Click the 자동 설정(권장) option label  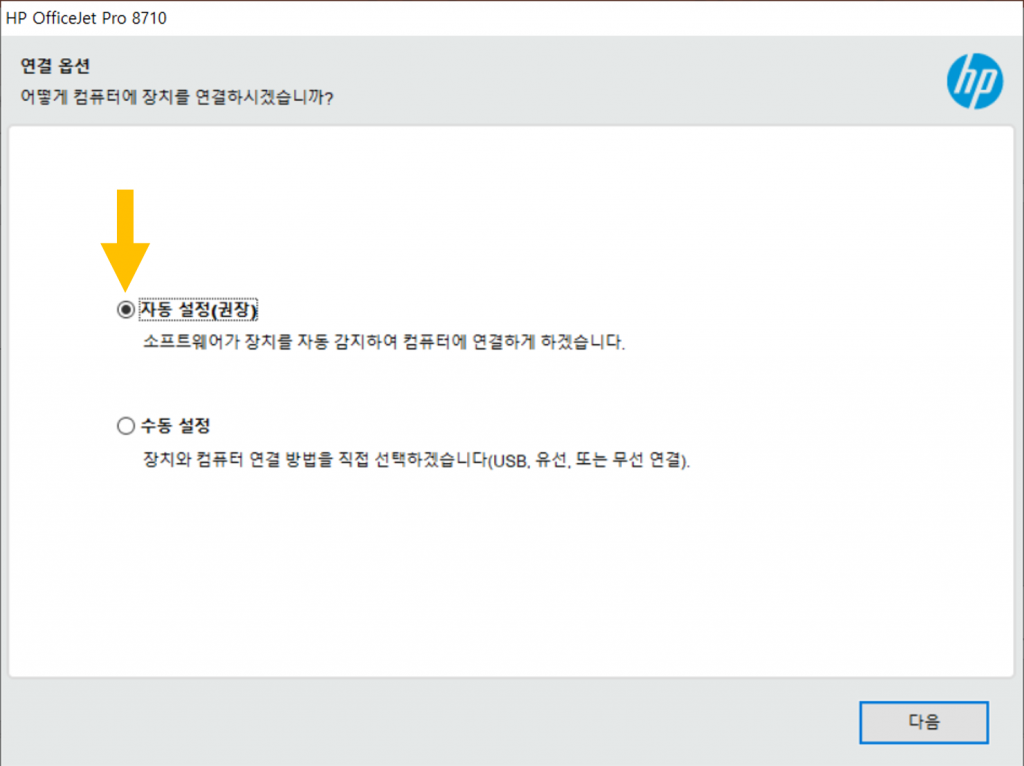tap(205, 310)
